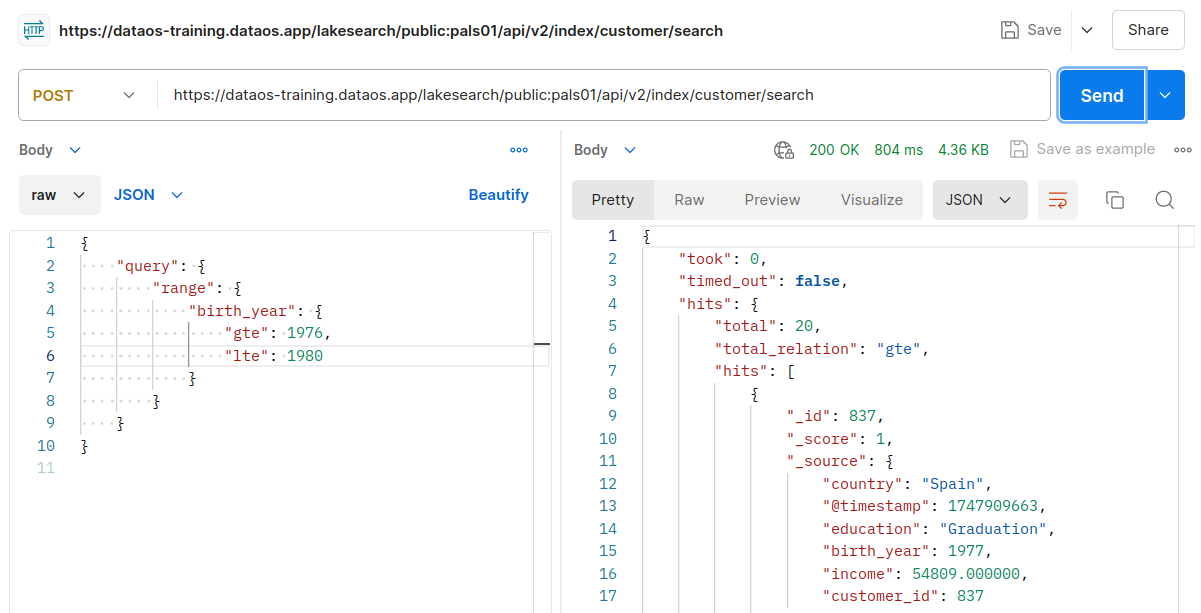
Task: Click the 804 ms response time
Action: click(x=899, y=150)
